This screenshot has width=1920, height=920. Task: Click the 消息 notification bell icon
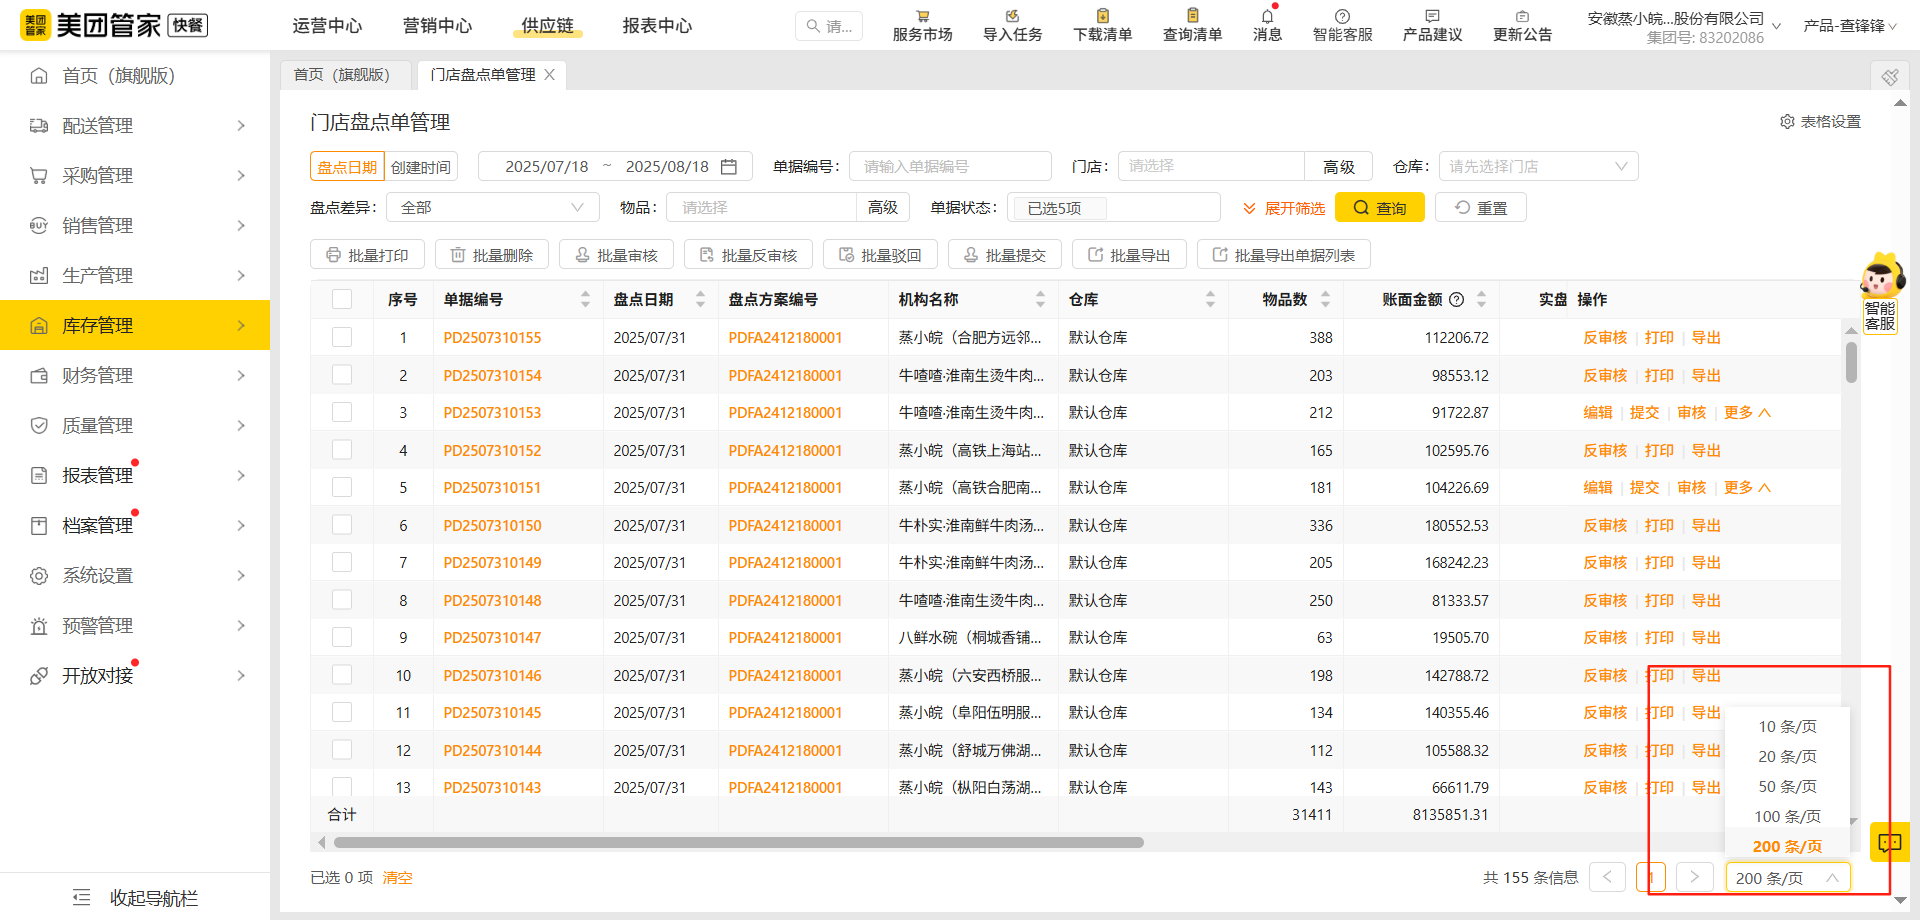(x=1267, y=17)
